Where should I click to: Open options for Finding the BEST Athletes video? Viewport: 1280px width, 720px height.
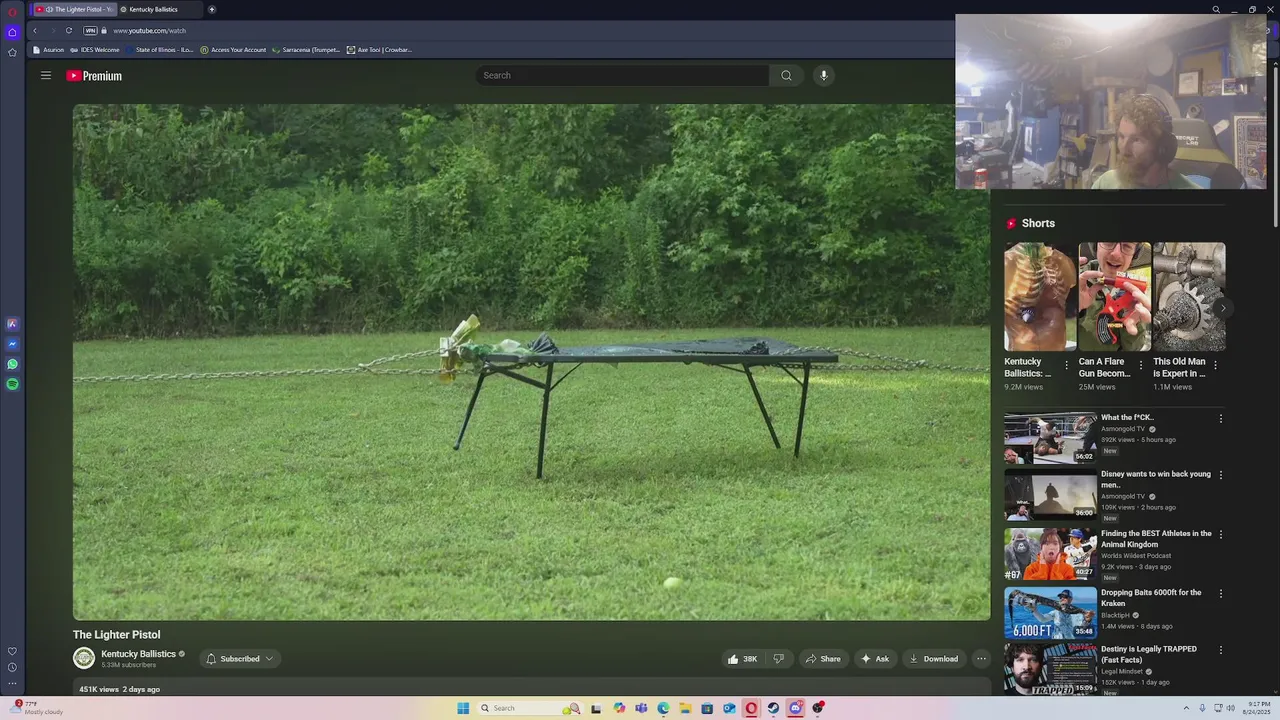point(1220,535)
